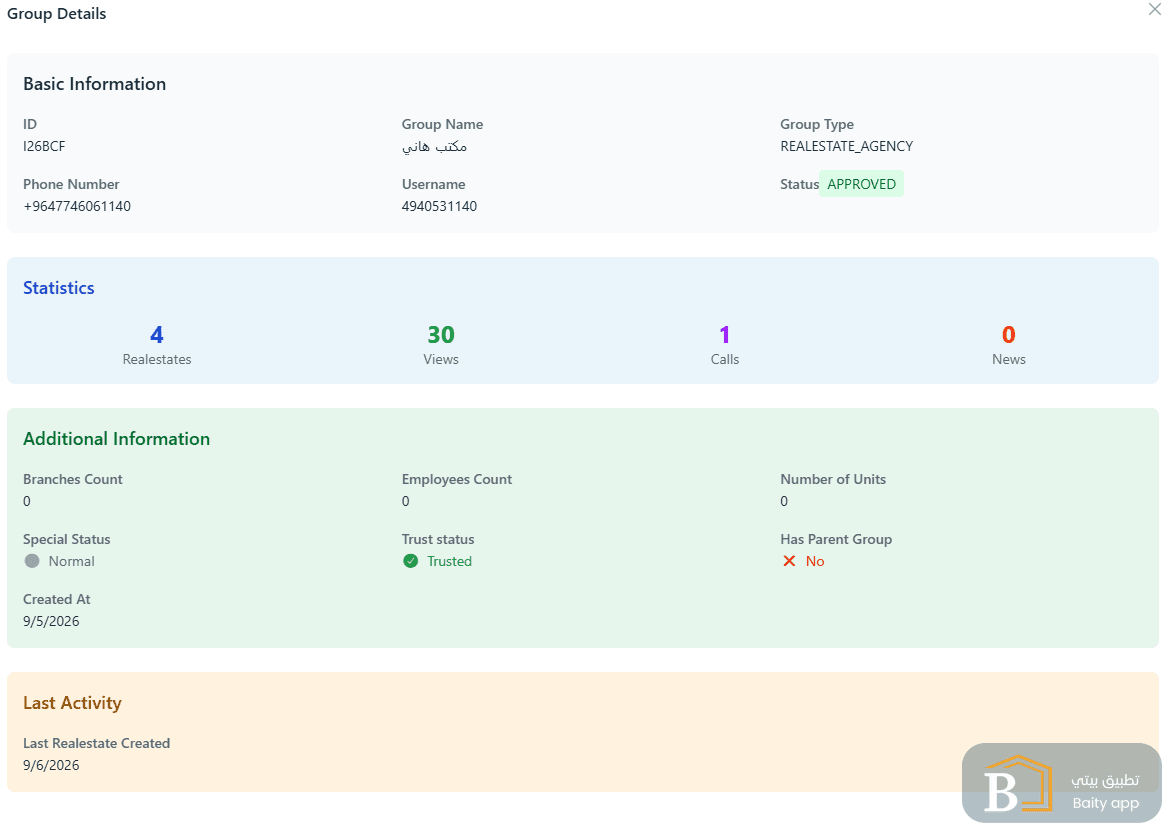This screenshot has width=1162, height=823.
Task: Click the Realestates statistic label
Action: pos(157,359)
